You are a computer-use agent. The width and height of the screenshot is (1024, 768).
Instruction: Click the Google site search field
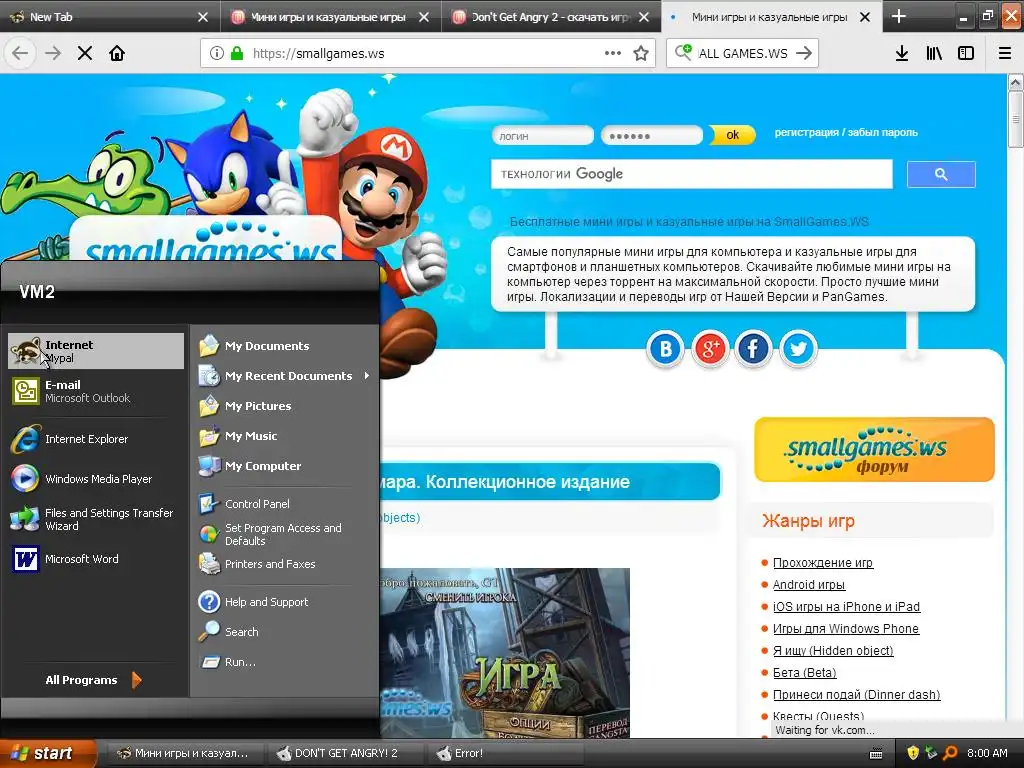[692, 174]
